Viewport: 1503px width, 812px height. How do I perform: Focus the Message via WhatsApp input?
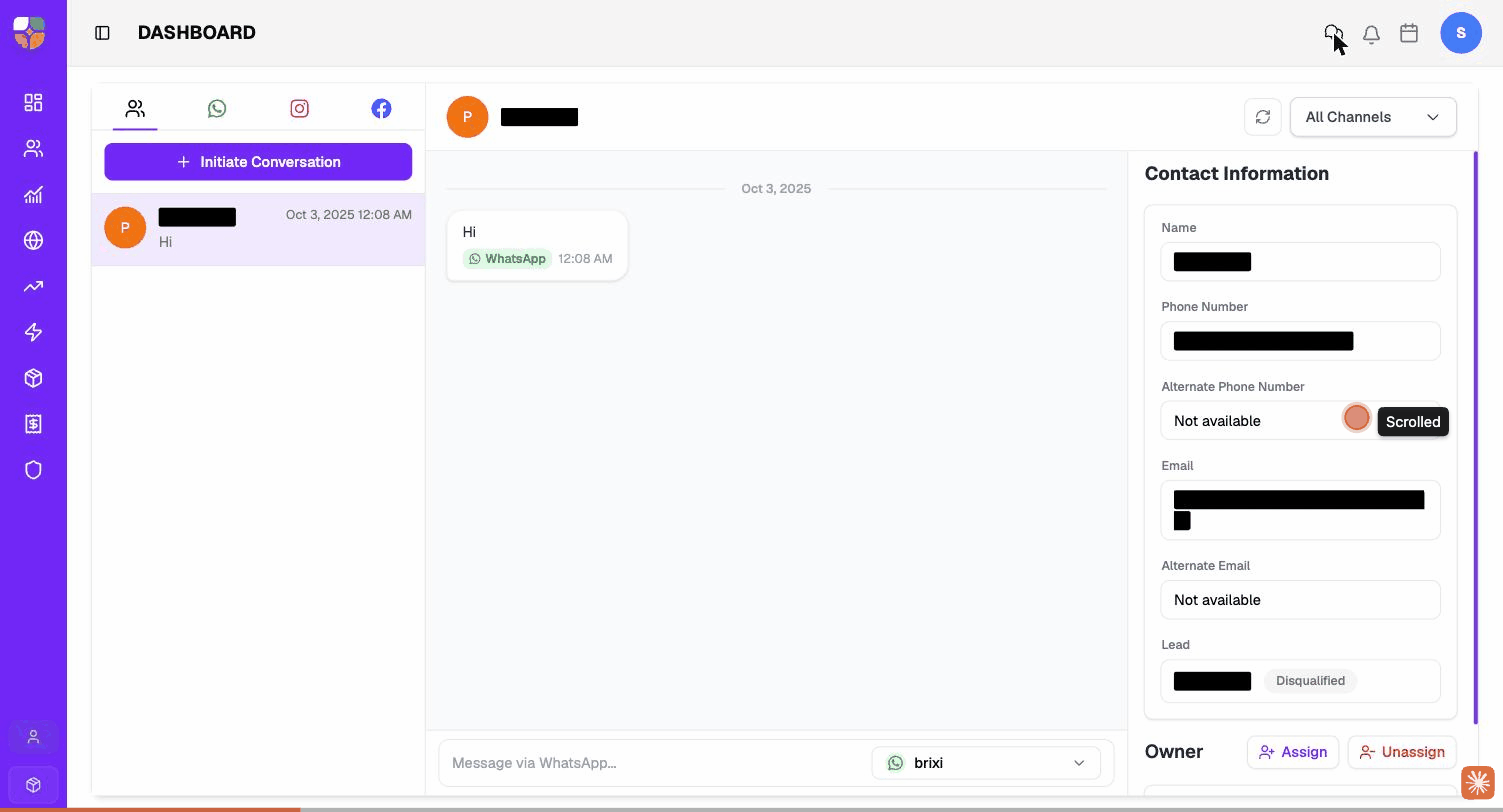(x=655, y=763)
